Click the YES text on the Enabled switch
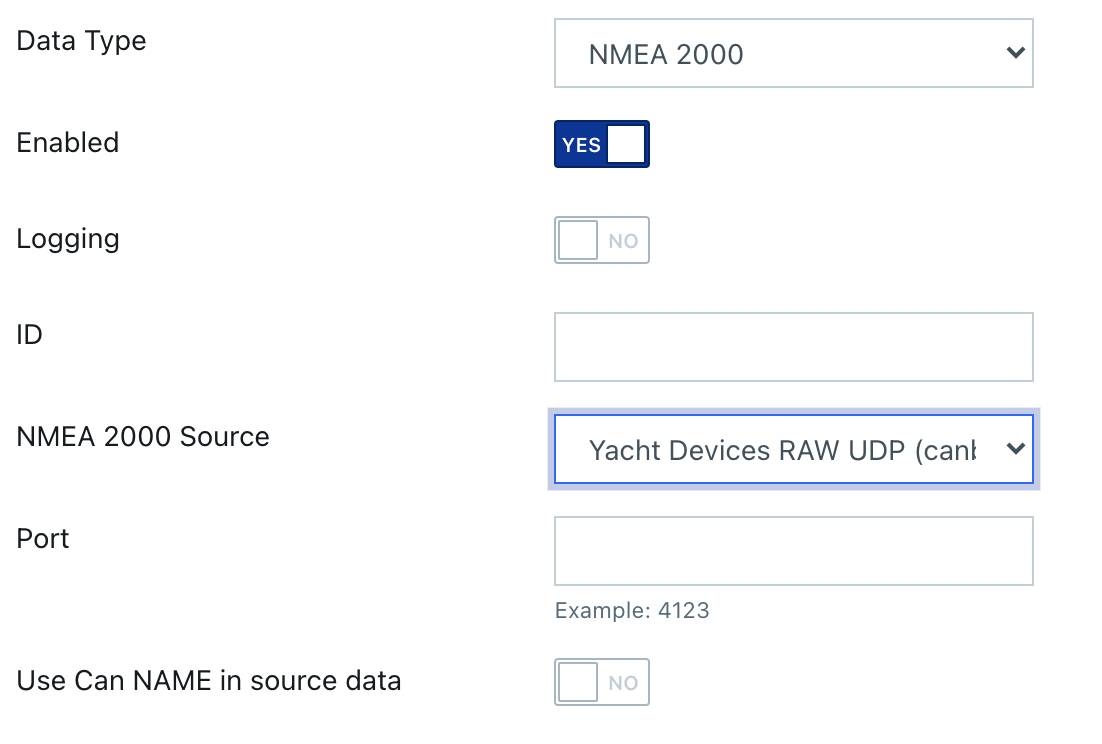The image size is (1102, 744). coord(581,145)
